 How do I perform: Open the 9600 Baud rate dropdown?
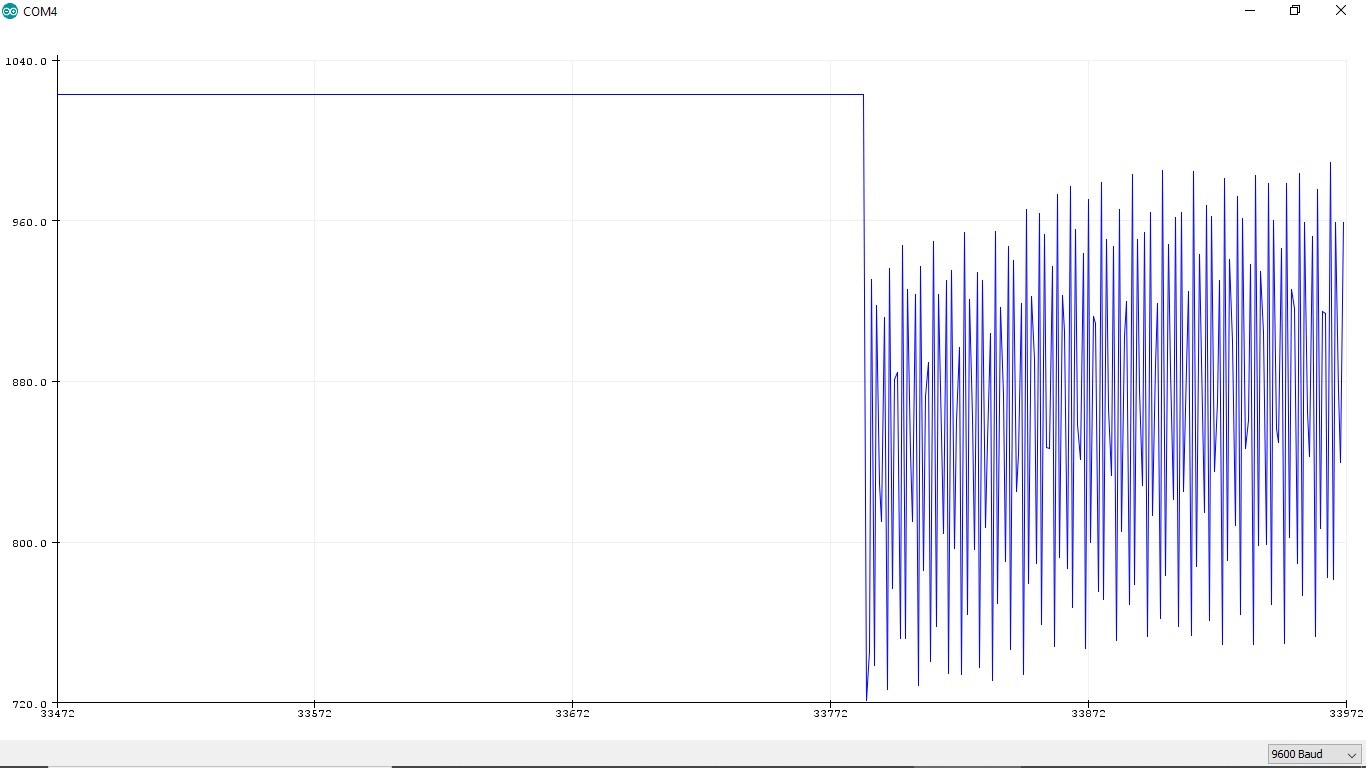tap(1314, 754)
